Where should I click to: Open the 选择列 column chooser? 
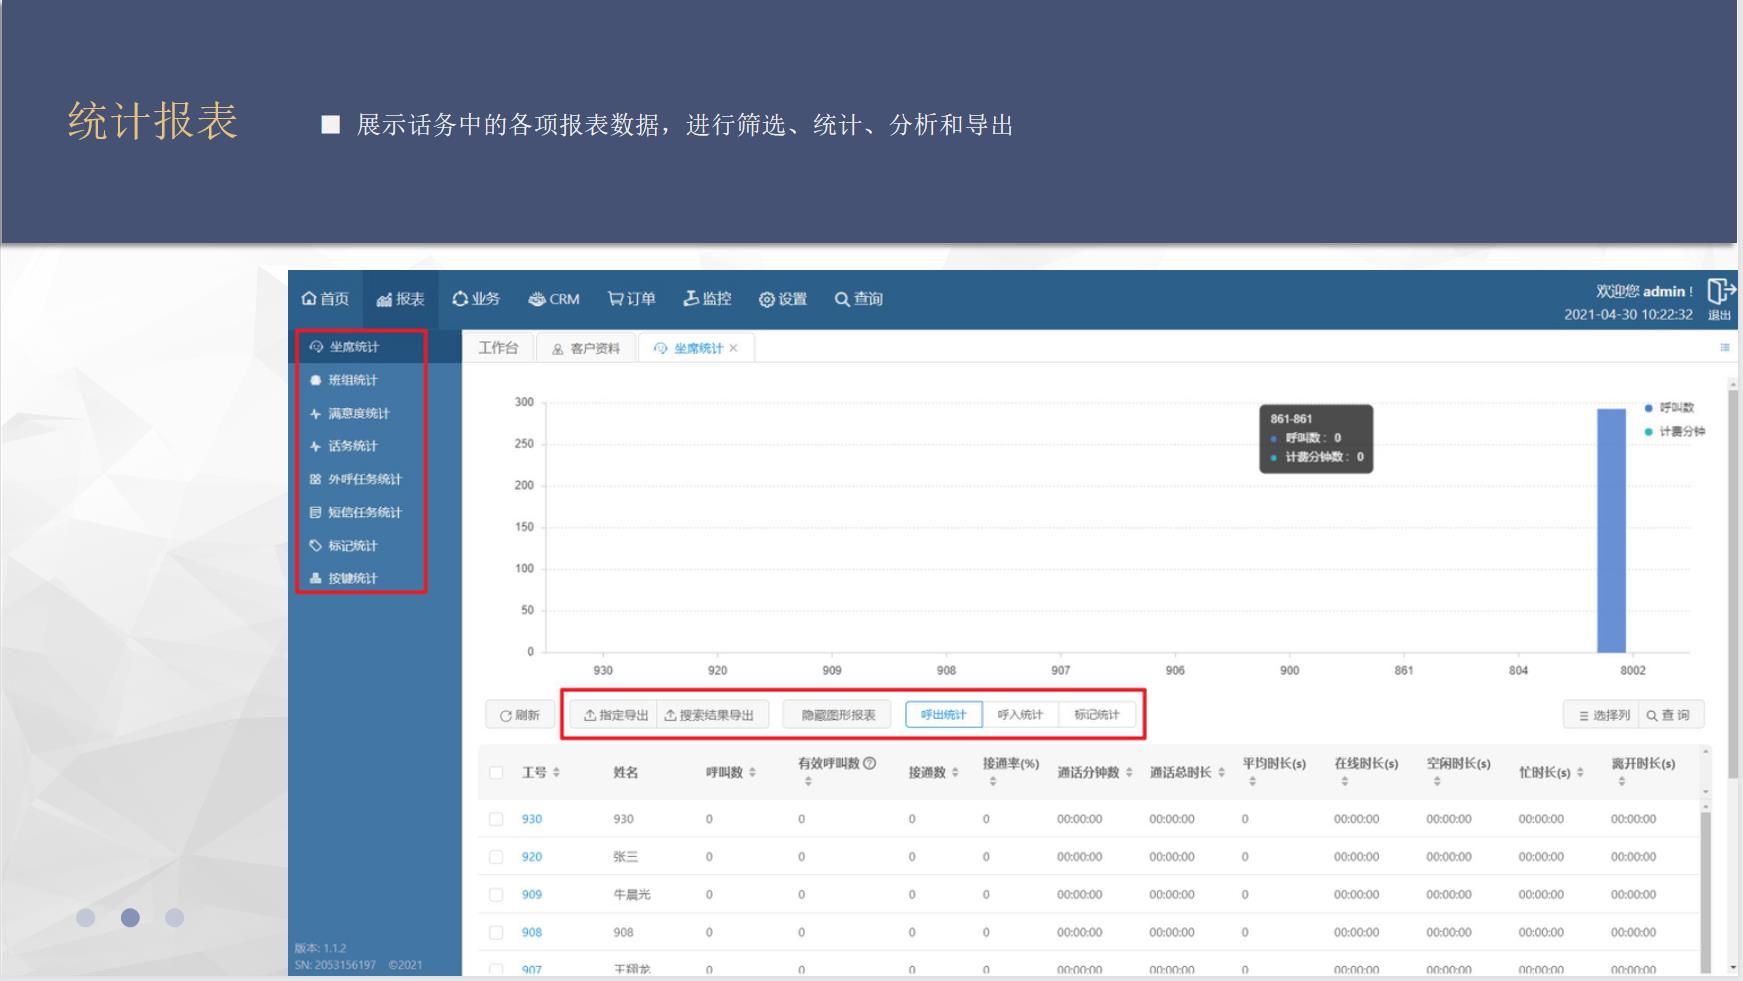1603,715
